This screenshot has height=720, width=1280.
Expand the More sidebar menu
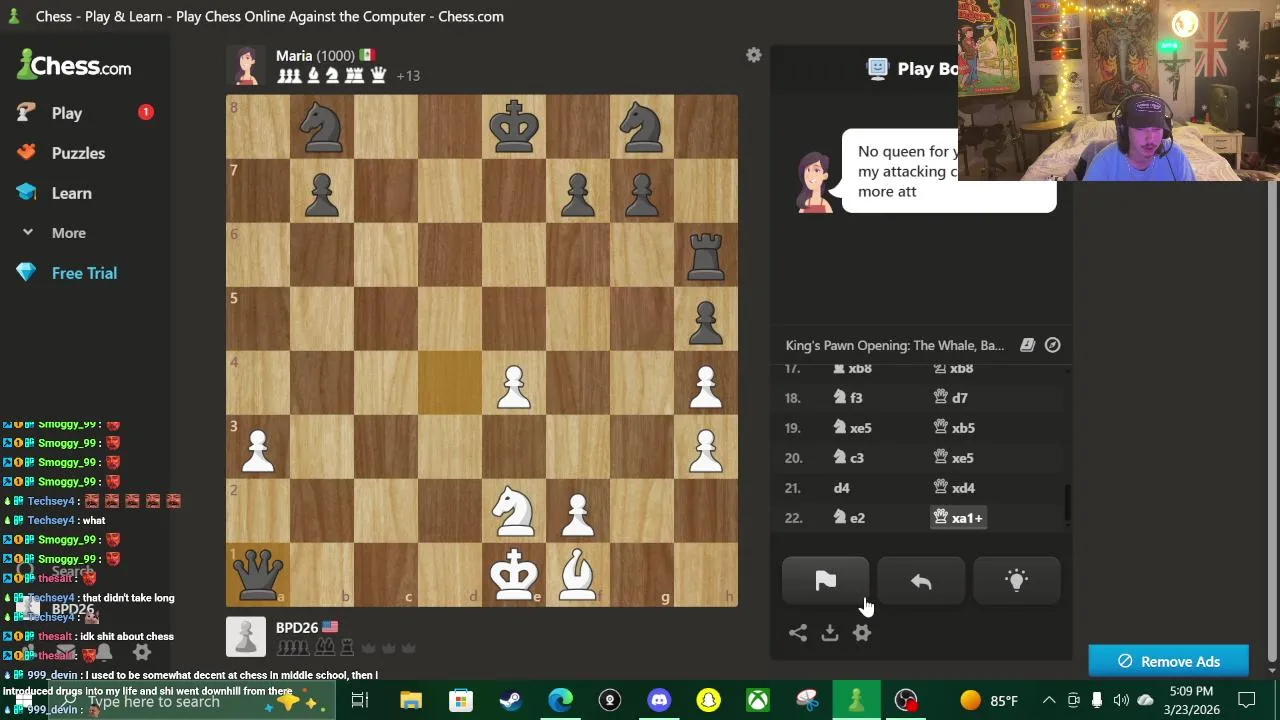point(69,233)
